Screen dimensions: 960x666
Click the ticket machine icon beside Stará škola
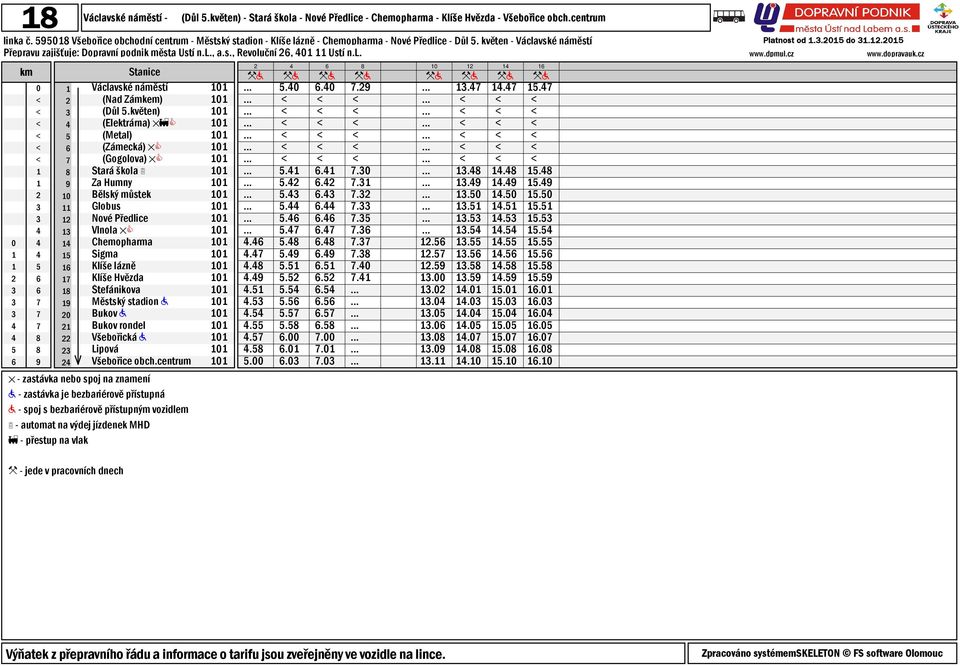tap(143, 171)
